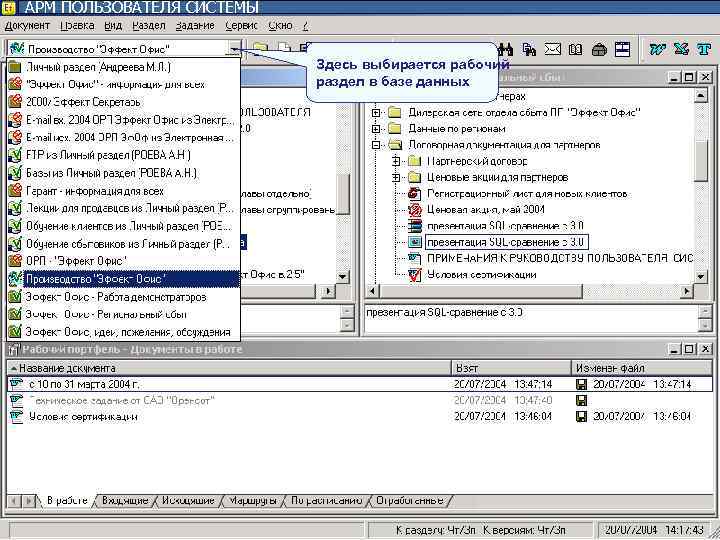This screenshot has width=720, height=540.
Task: Choose 'Эффект Офис - Региональный сбыт' list entry
Action: tap(123, 315)
